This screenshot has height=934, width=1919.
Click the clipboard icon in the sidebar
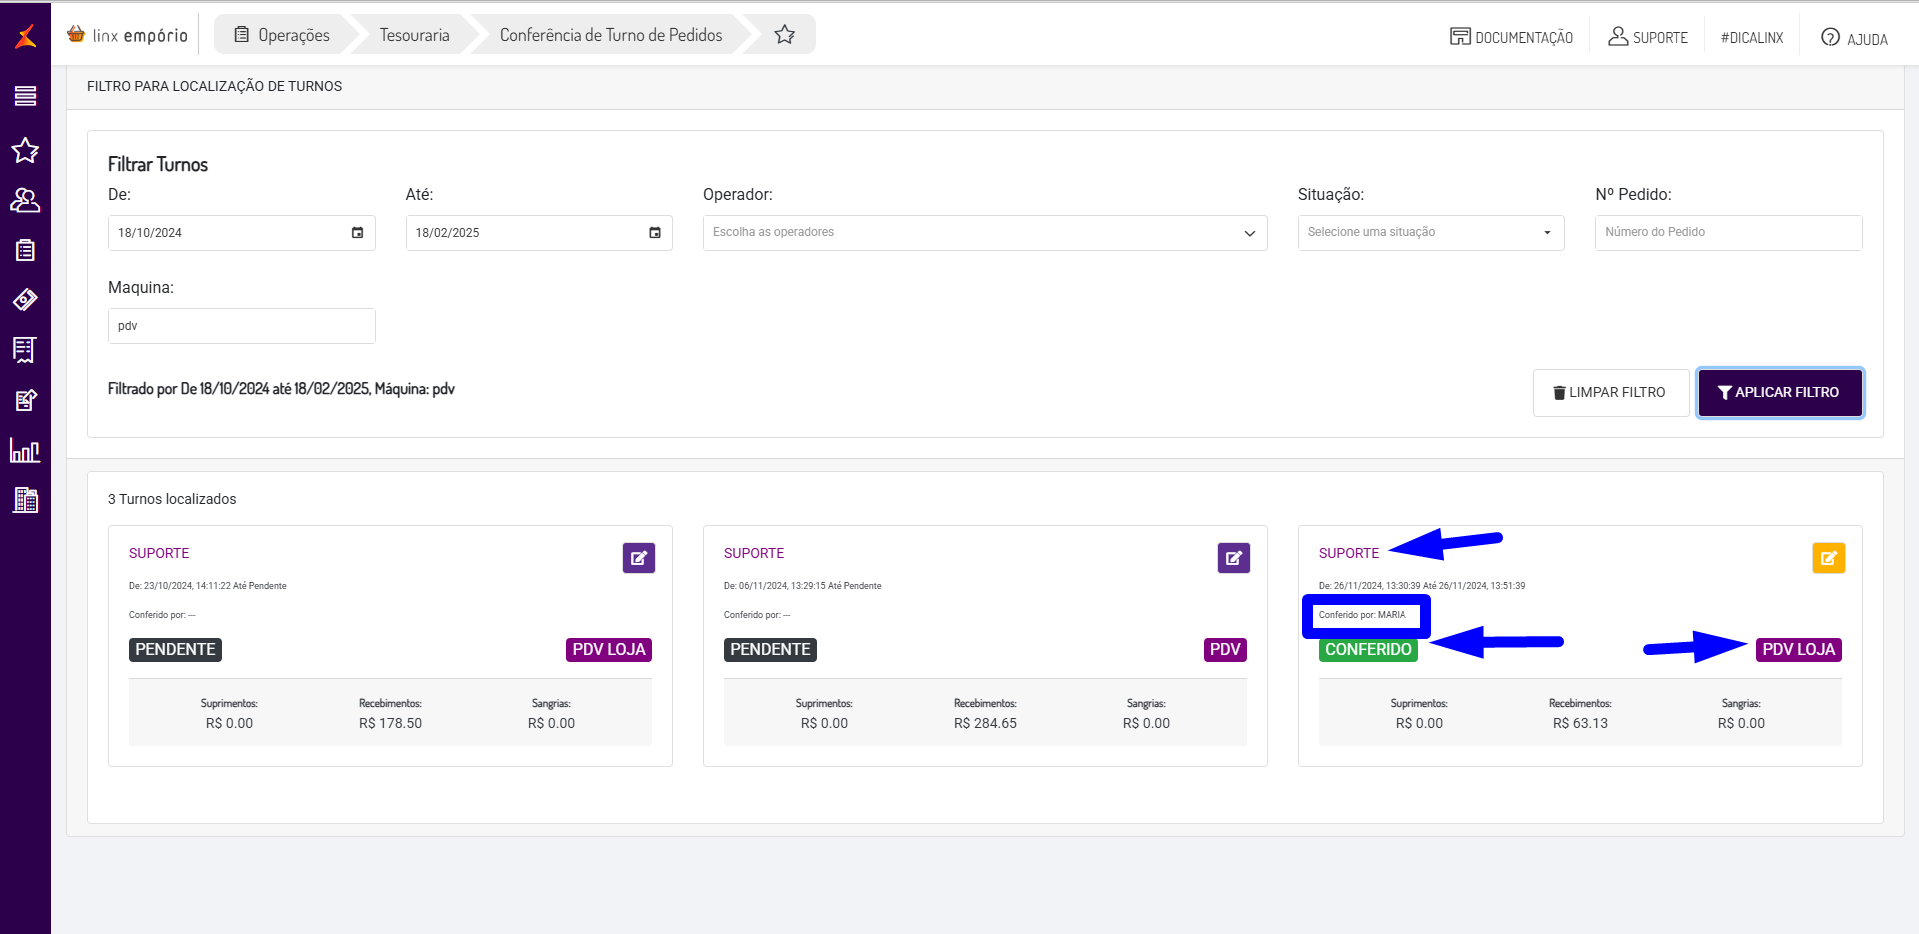point(25,250)
